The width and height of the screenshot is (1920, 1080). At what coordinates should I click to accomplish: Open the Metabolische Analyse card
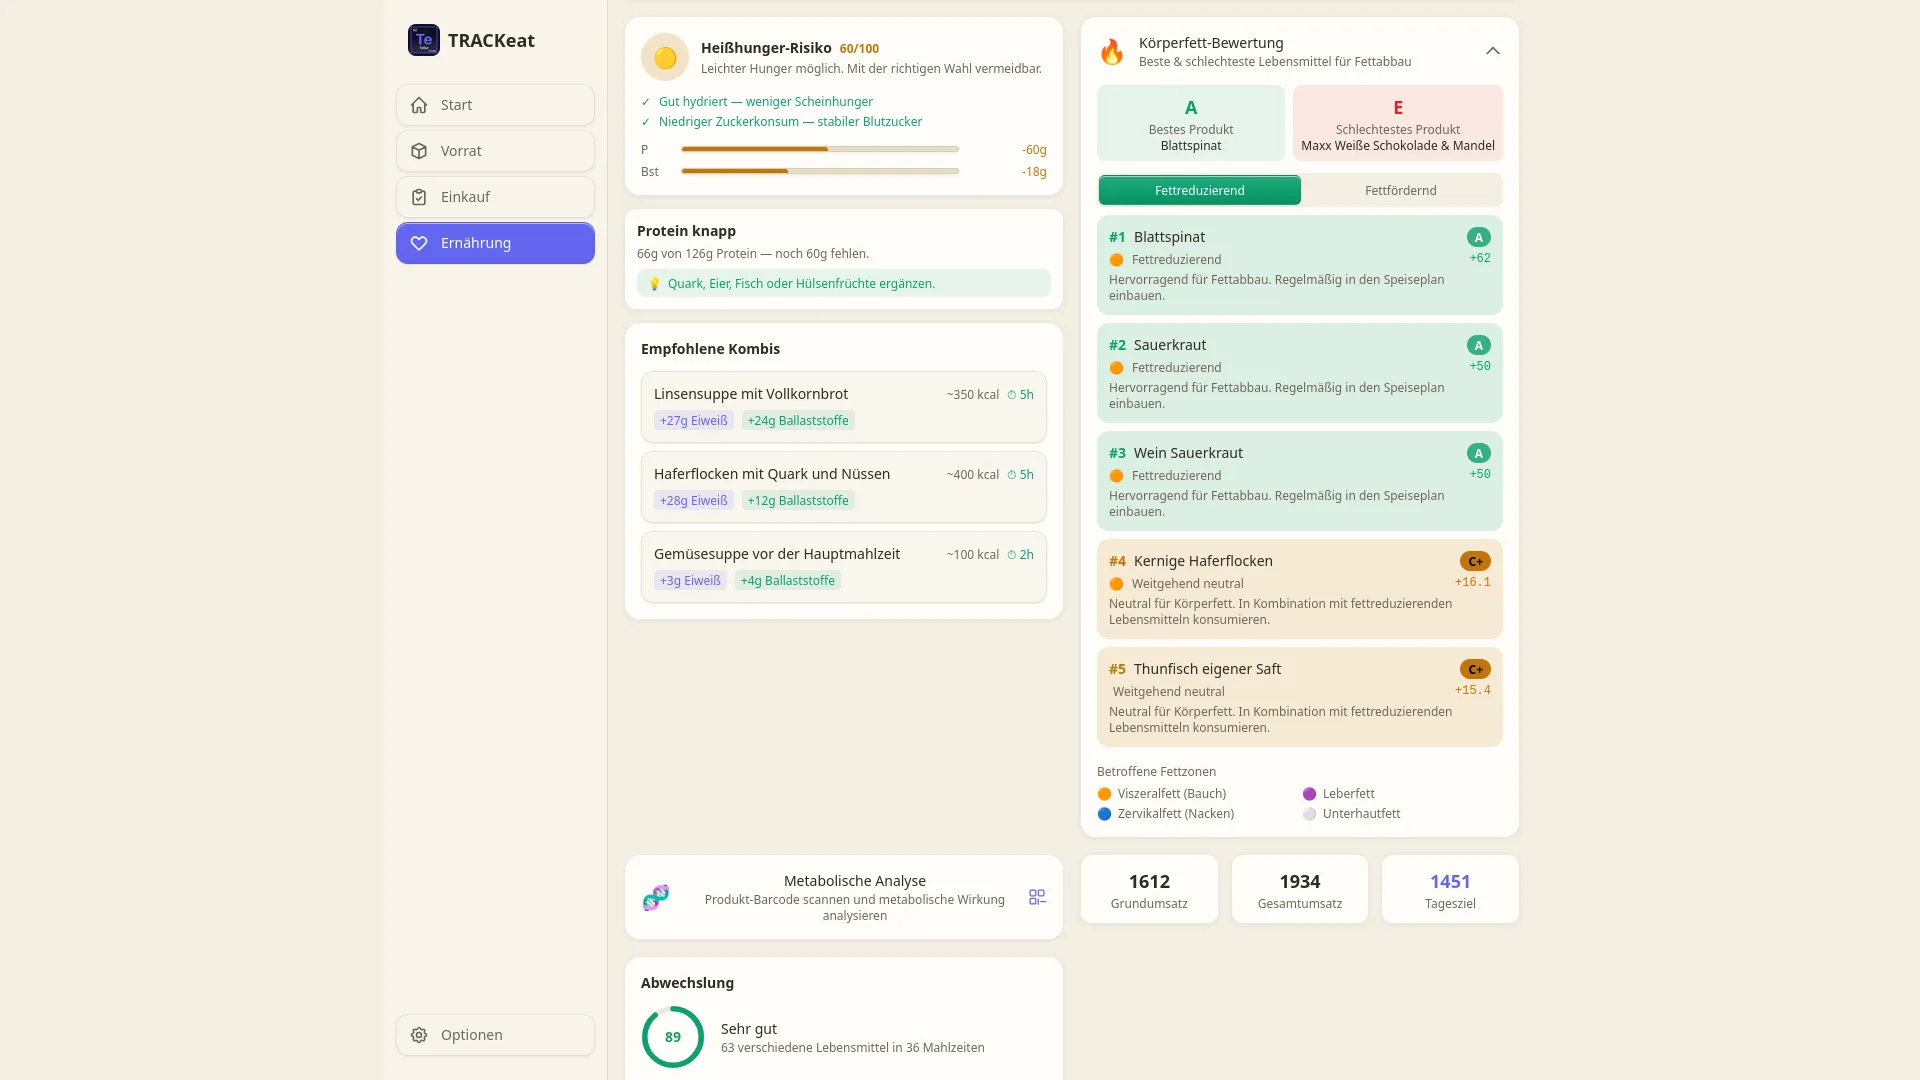(844, 897)
